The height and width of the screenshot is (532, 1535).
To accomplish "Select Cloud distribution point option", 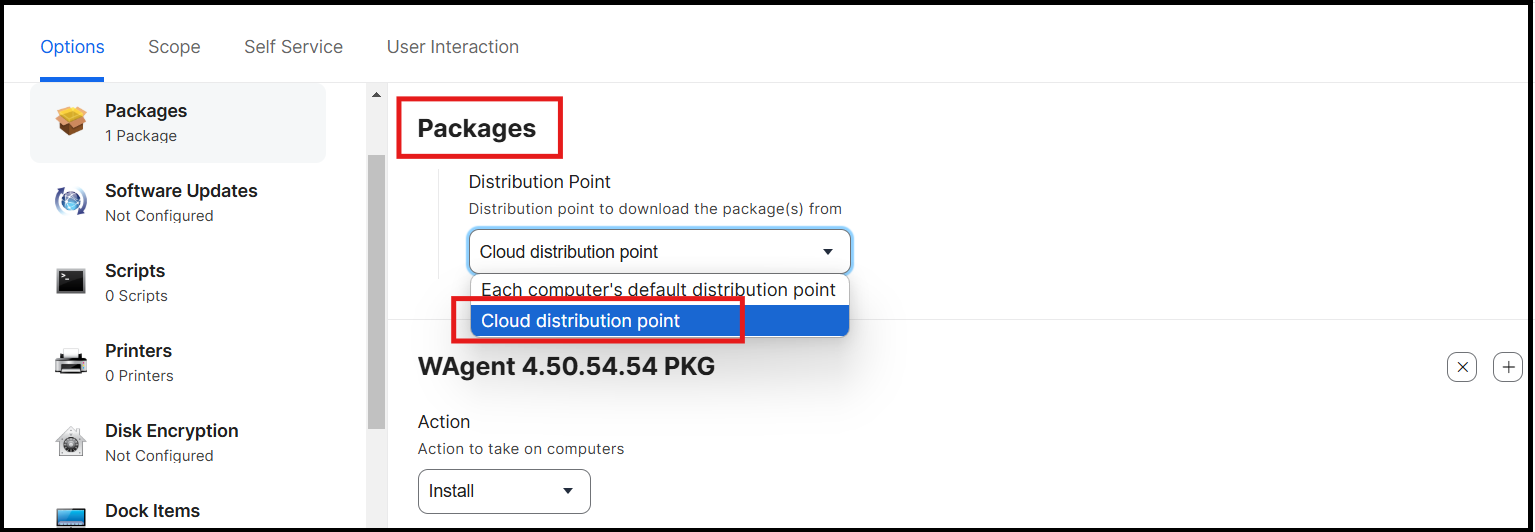I will (x=659, y=321).
